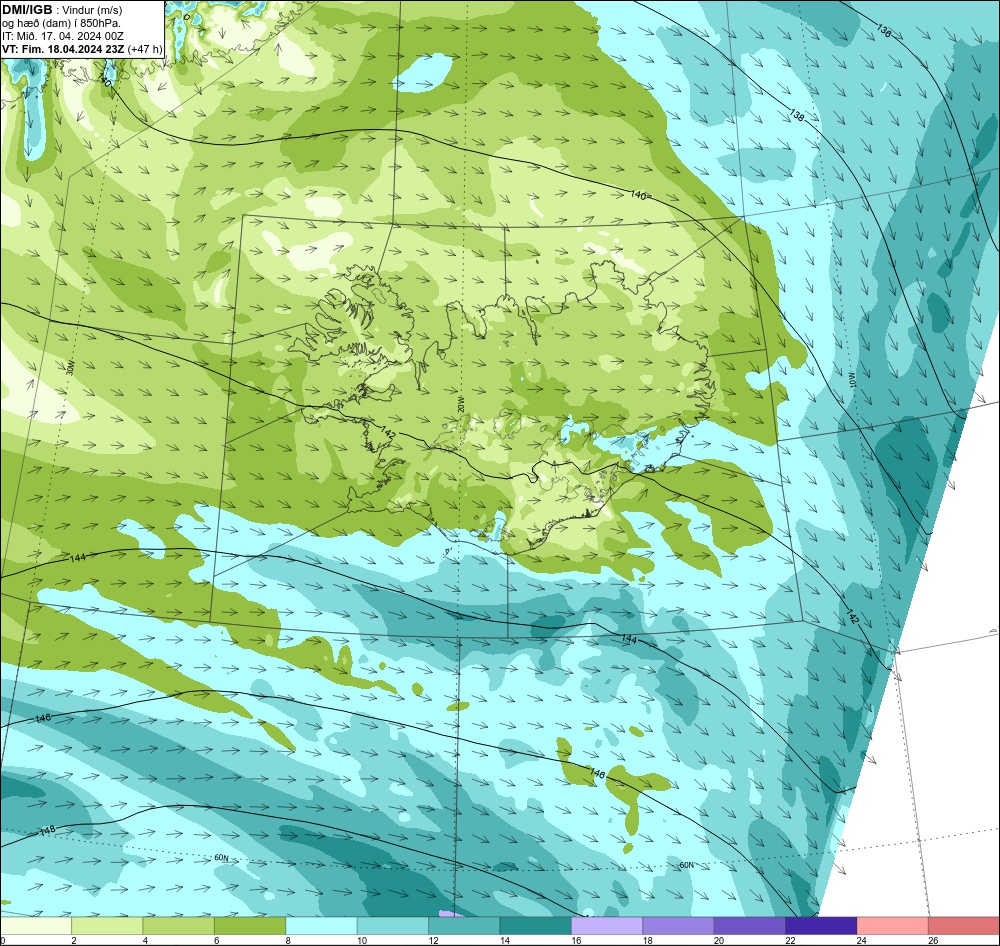The width and height of the screenshot is (1000, 946).
Task: Click the '10W' meridian label
Action: (x=853, y=381)
